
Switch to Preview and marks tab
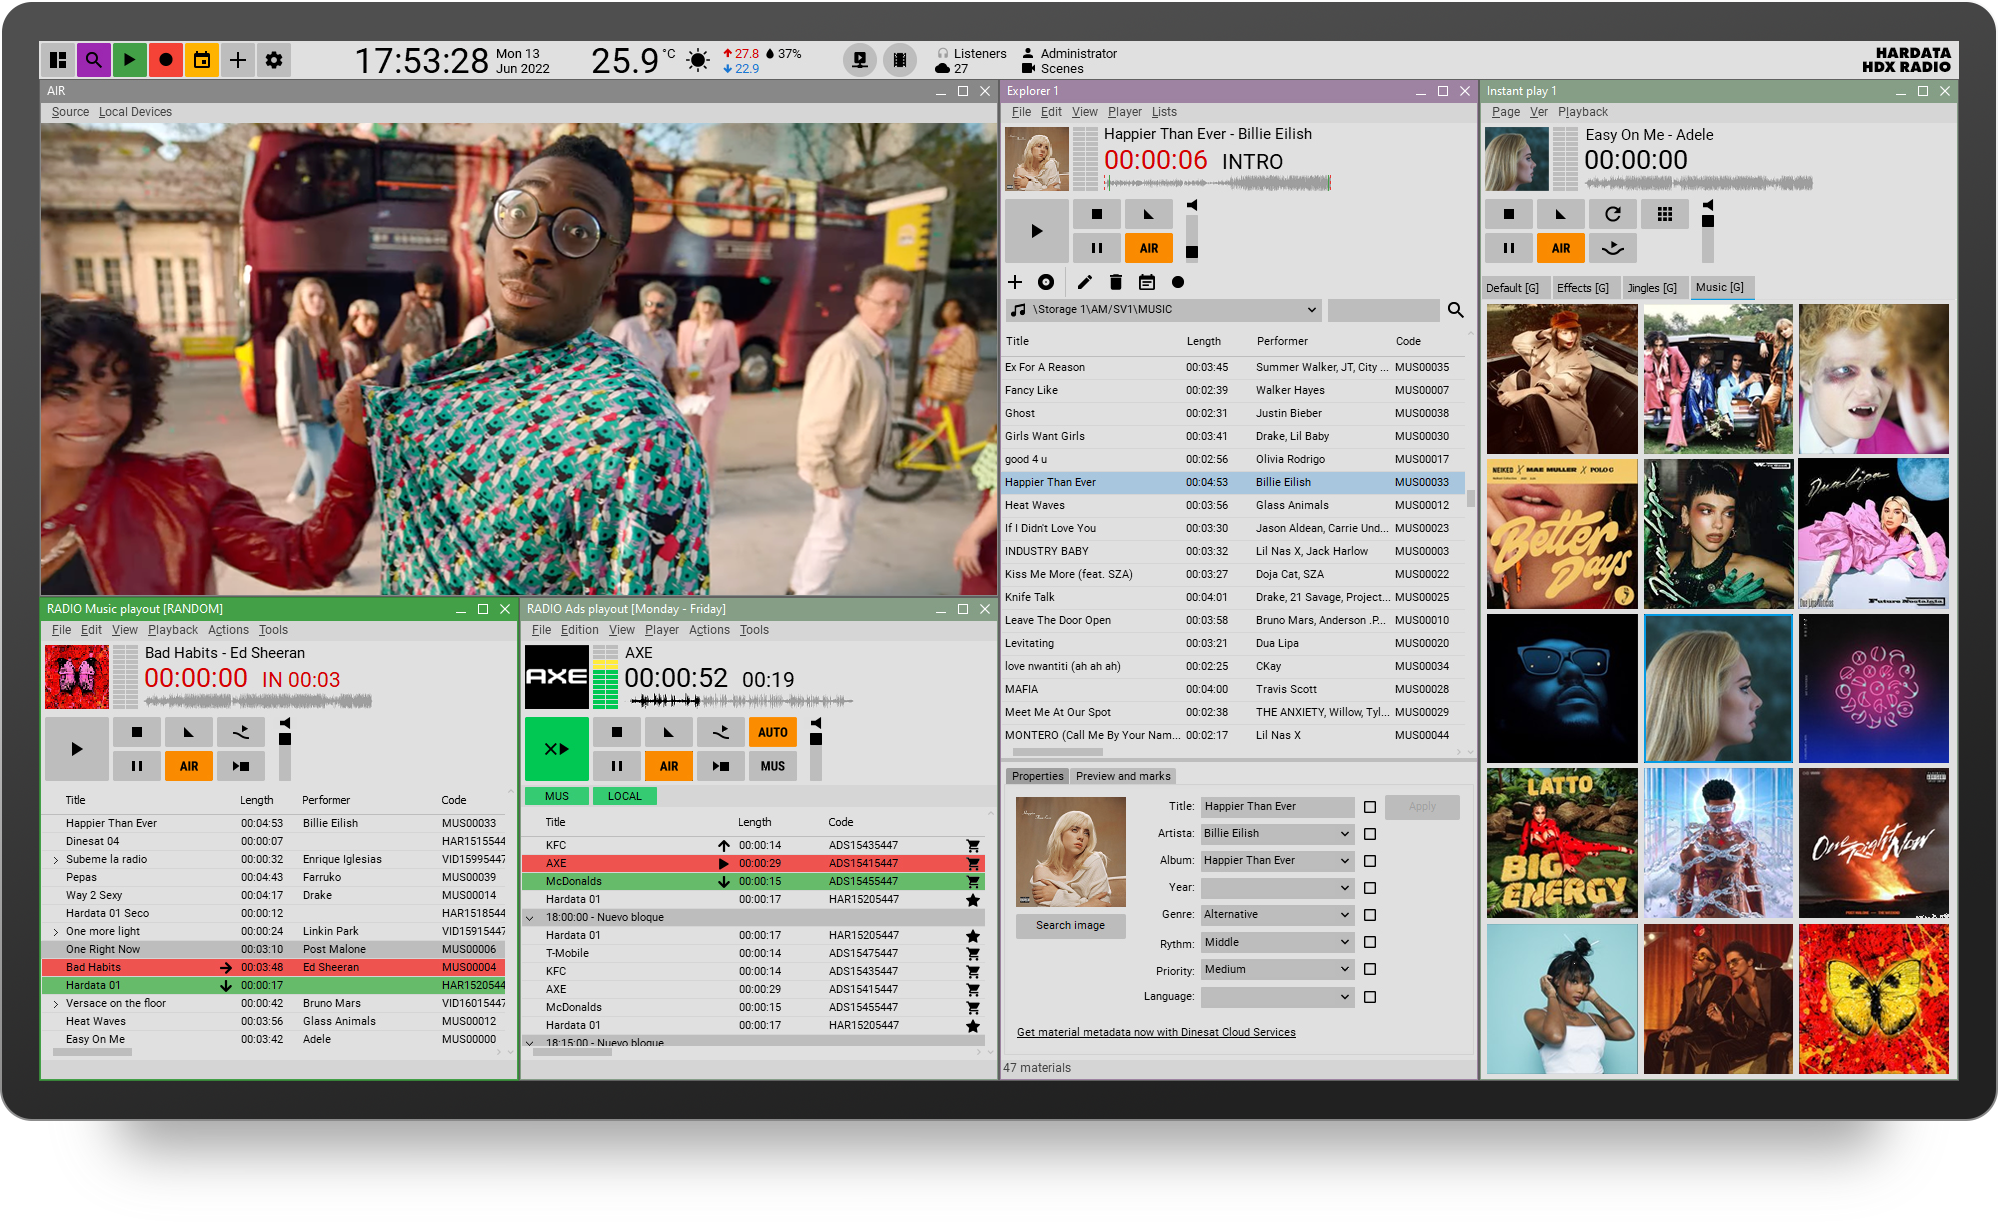(x=1123, y=776)
